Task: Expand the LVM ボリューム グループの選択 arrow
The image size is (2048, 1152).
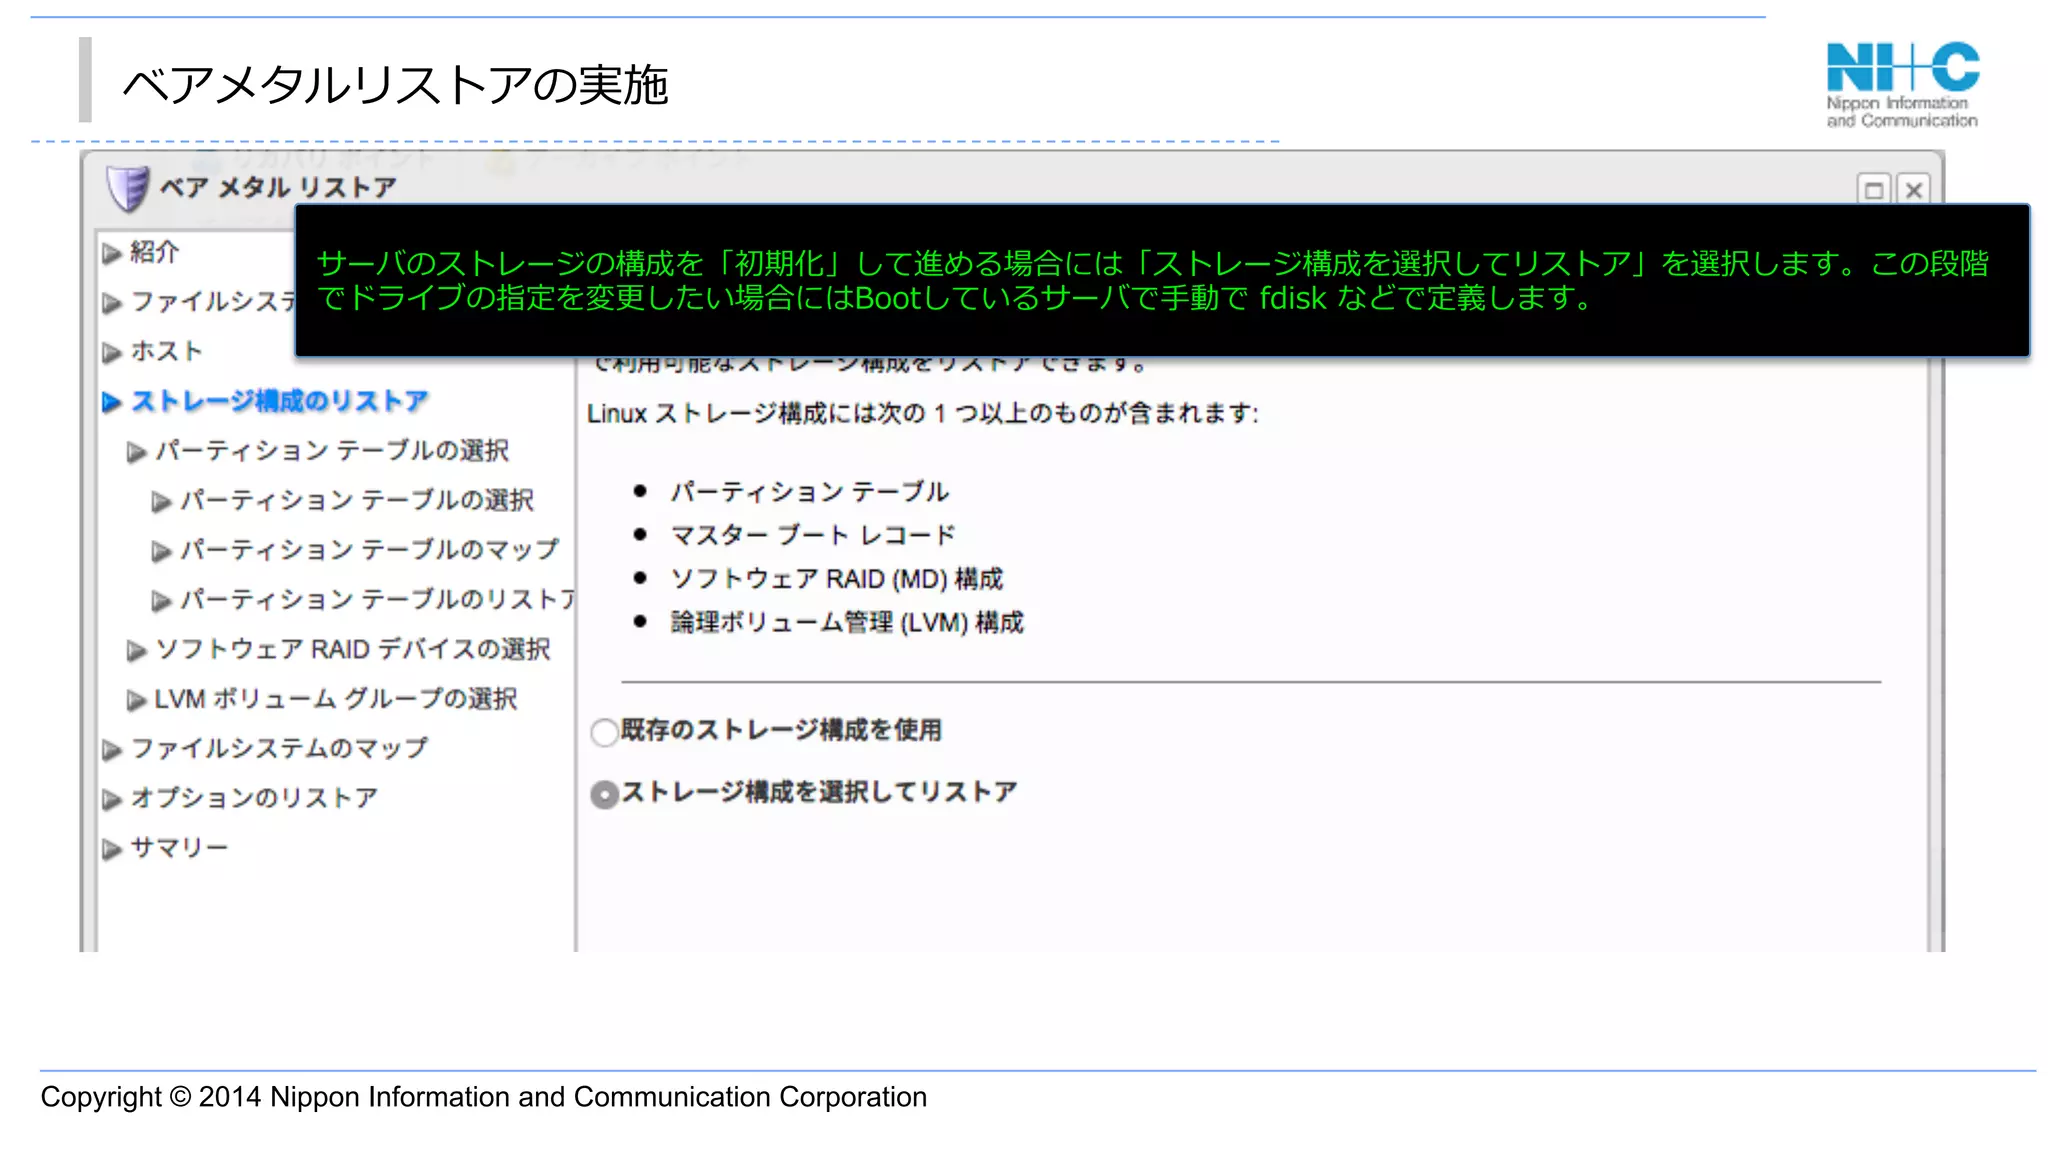Action: (137, 701)
